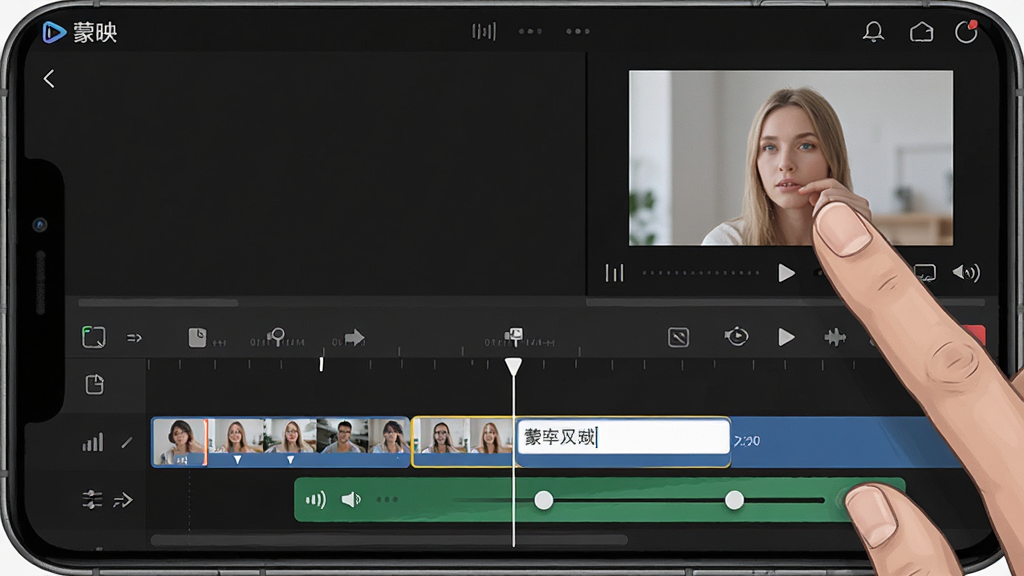Image resolution: width=1024 pixels, height=576 pixels.
Task: Open the three-dot menu on audio track
Action: pyautogui.click(x=387, y=500)
